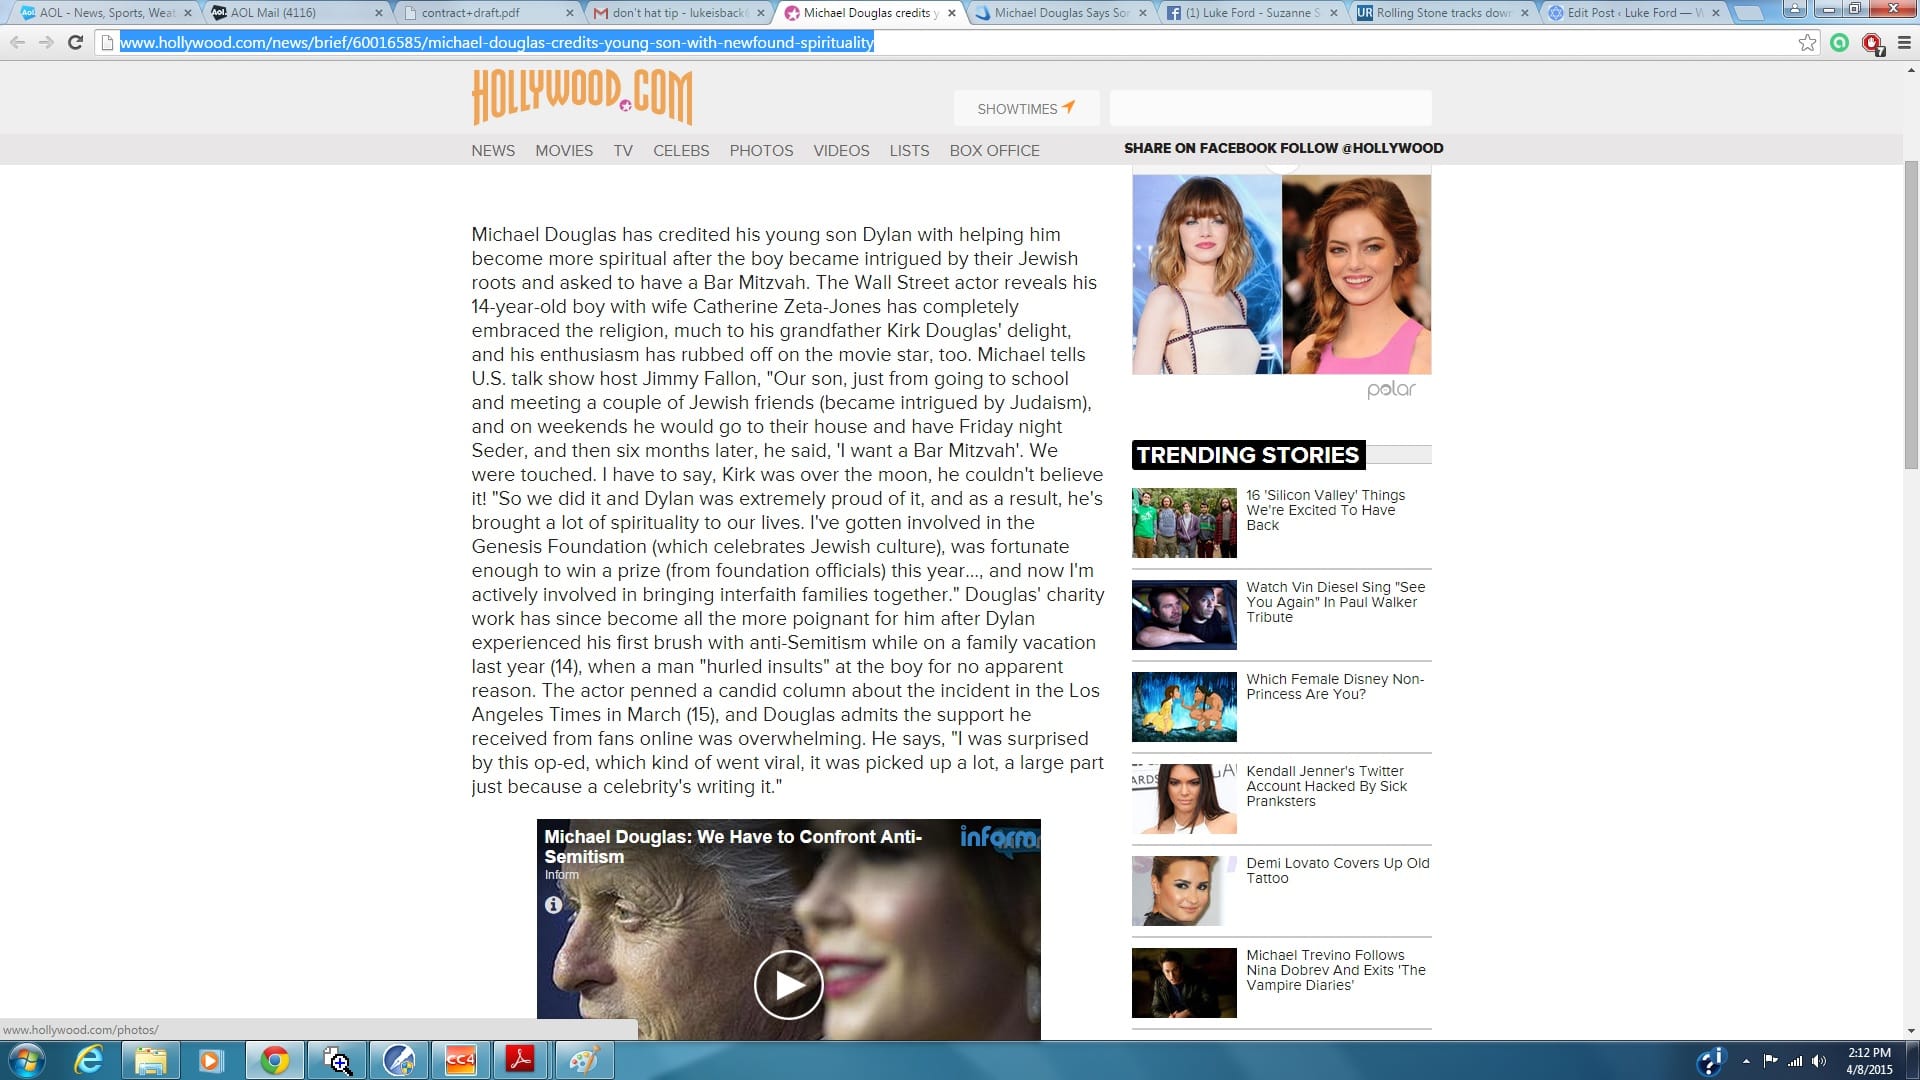
Task: Open a new browser tab
Action: 1748,13
